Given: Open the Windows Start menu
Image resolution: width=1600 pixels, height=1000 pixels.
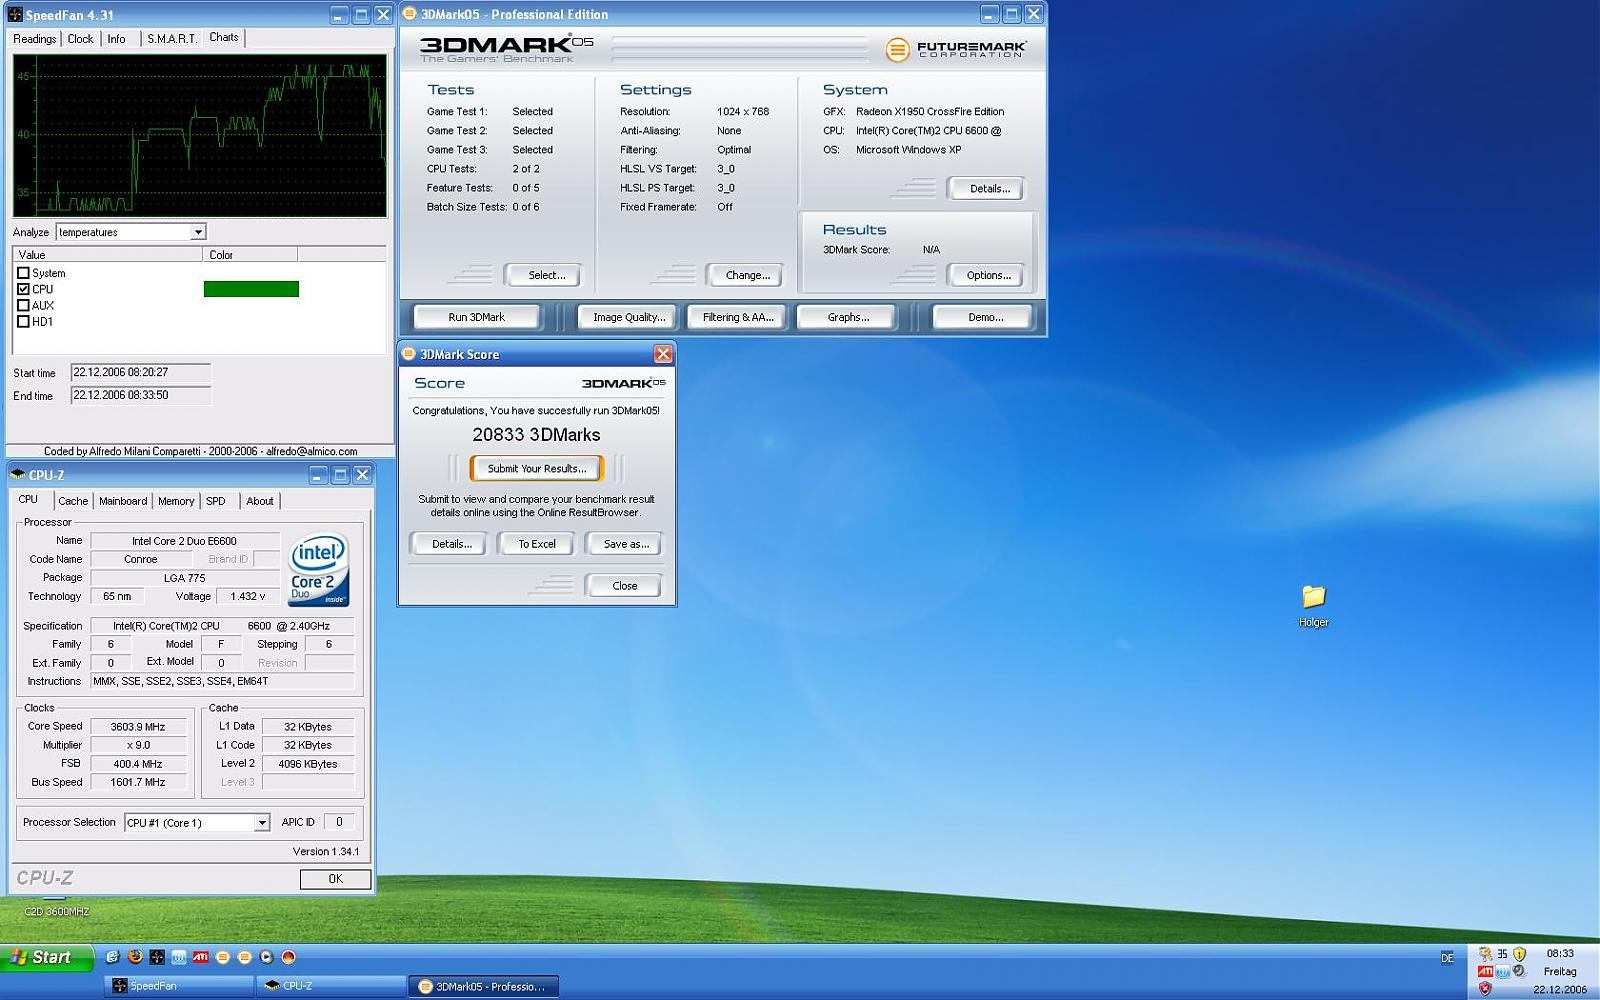Looking at the screenshot, I should coord(47,958).
